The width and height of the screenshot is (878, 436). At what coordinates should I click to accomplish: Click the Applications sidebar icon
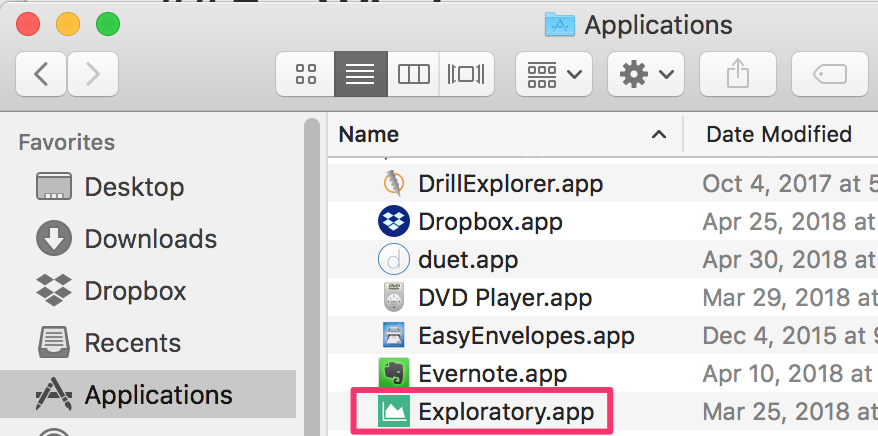pyautogui.click(x=54, y=394)
